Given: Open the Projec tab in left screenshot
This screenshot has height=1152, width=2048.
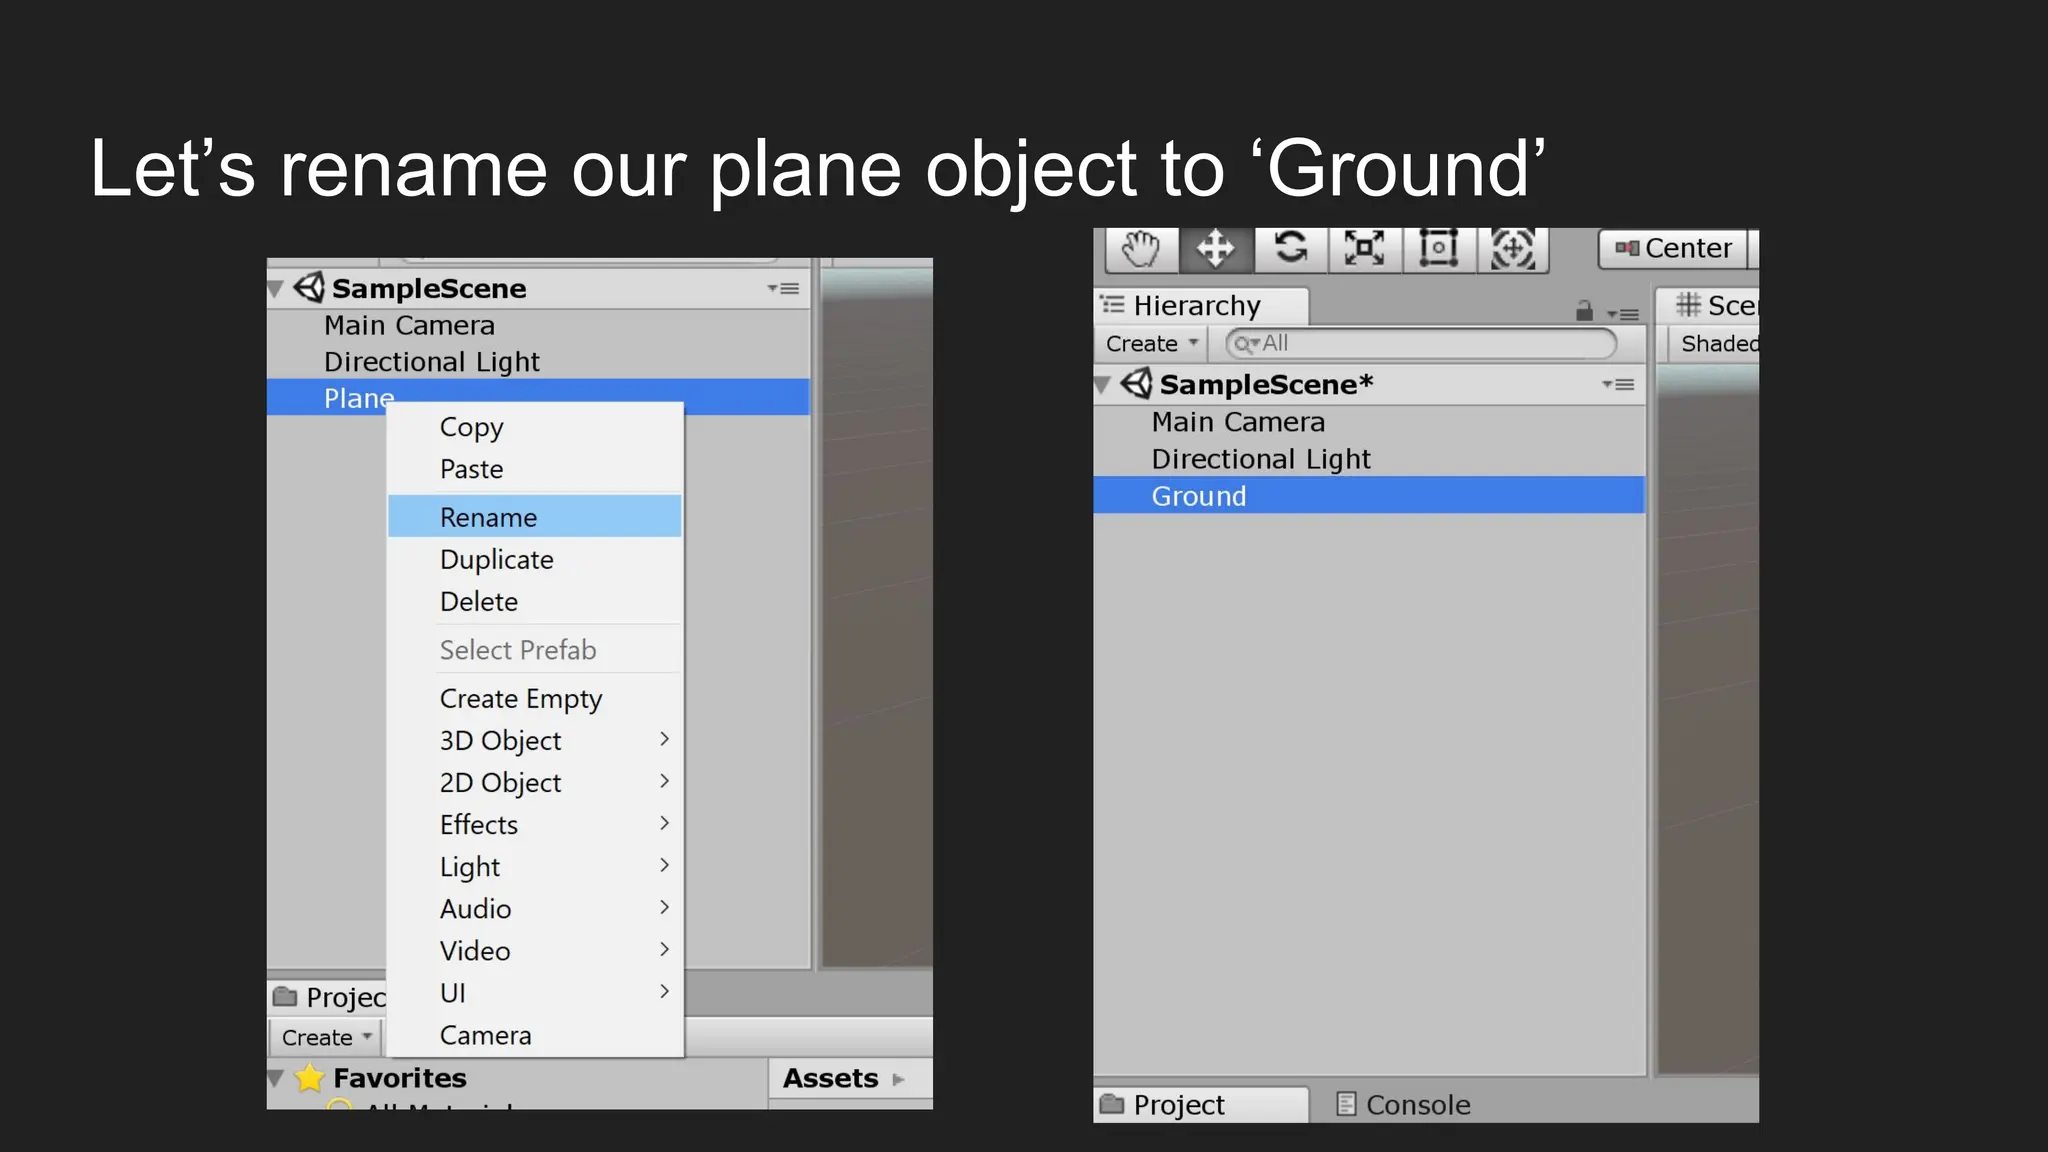Looking at the screenshot, I should click(x=328, y=997).
